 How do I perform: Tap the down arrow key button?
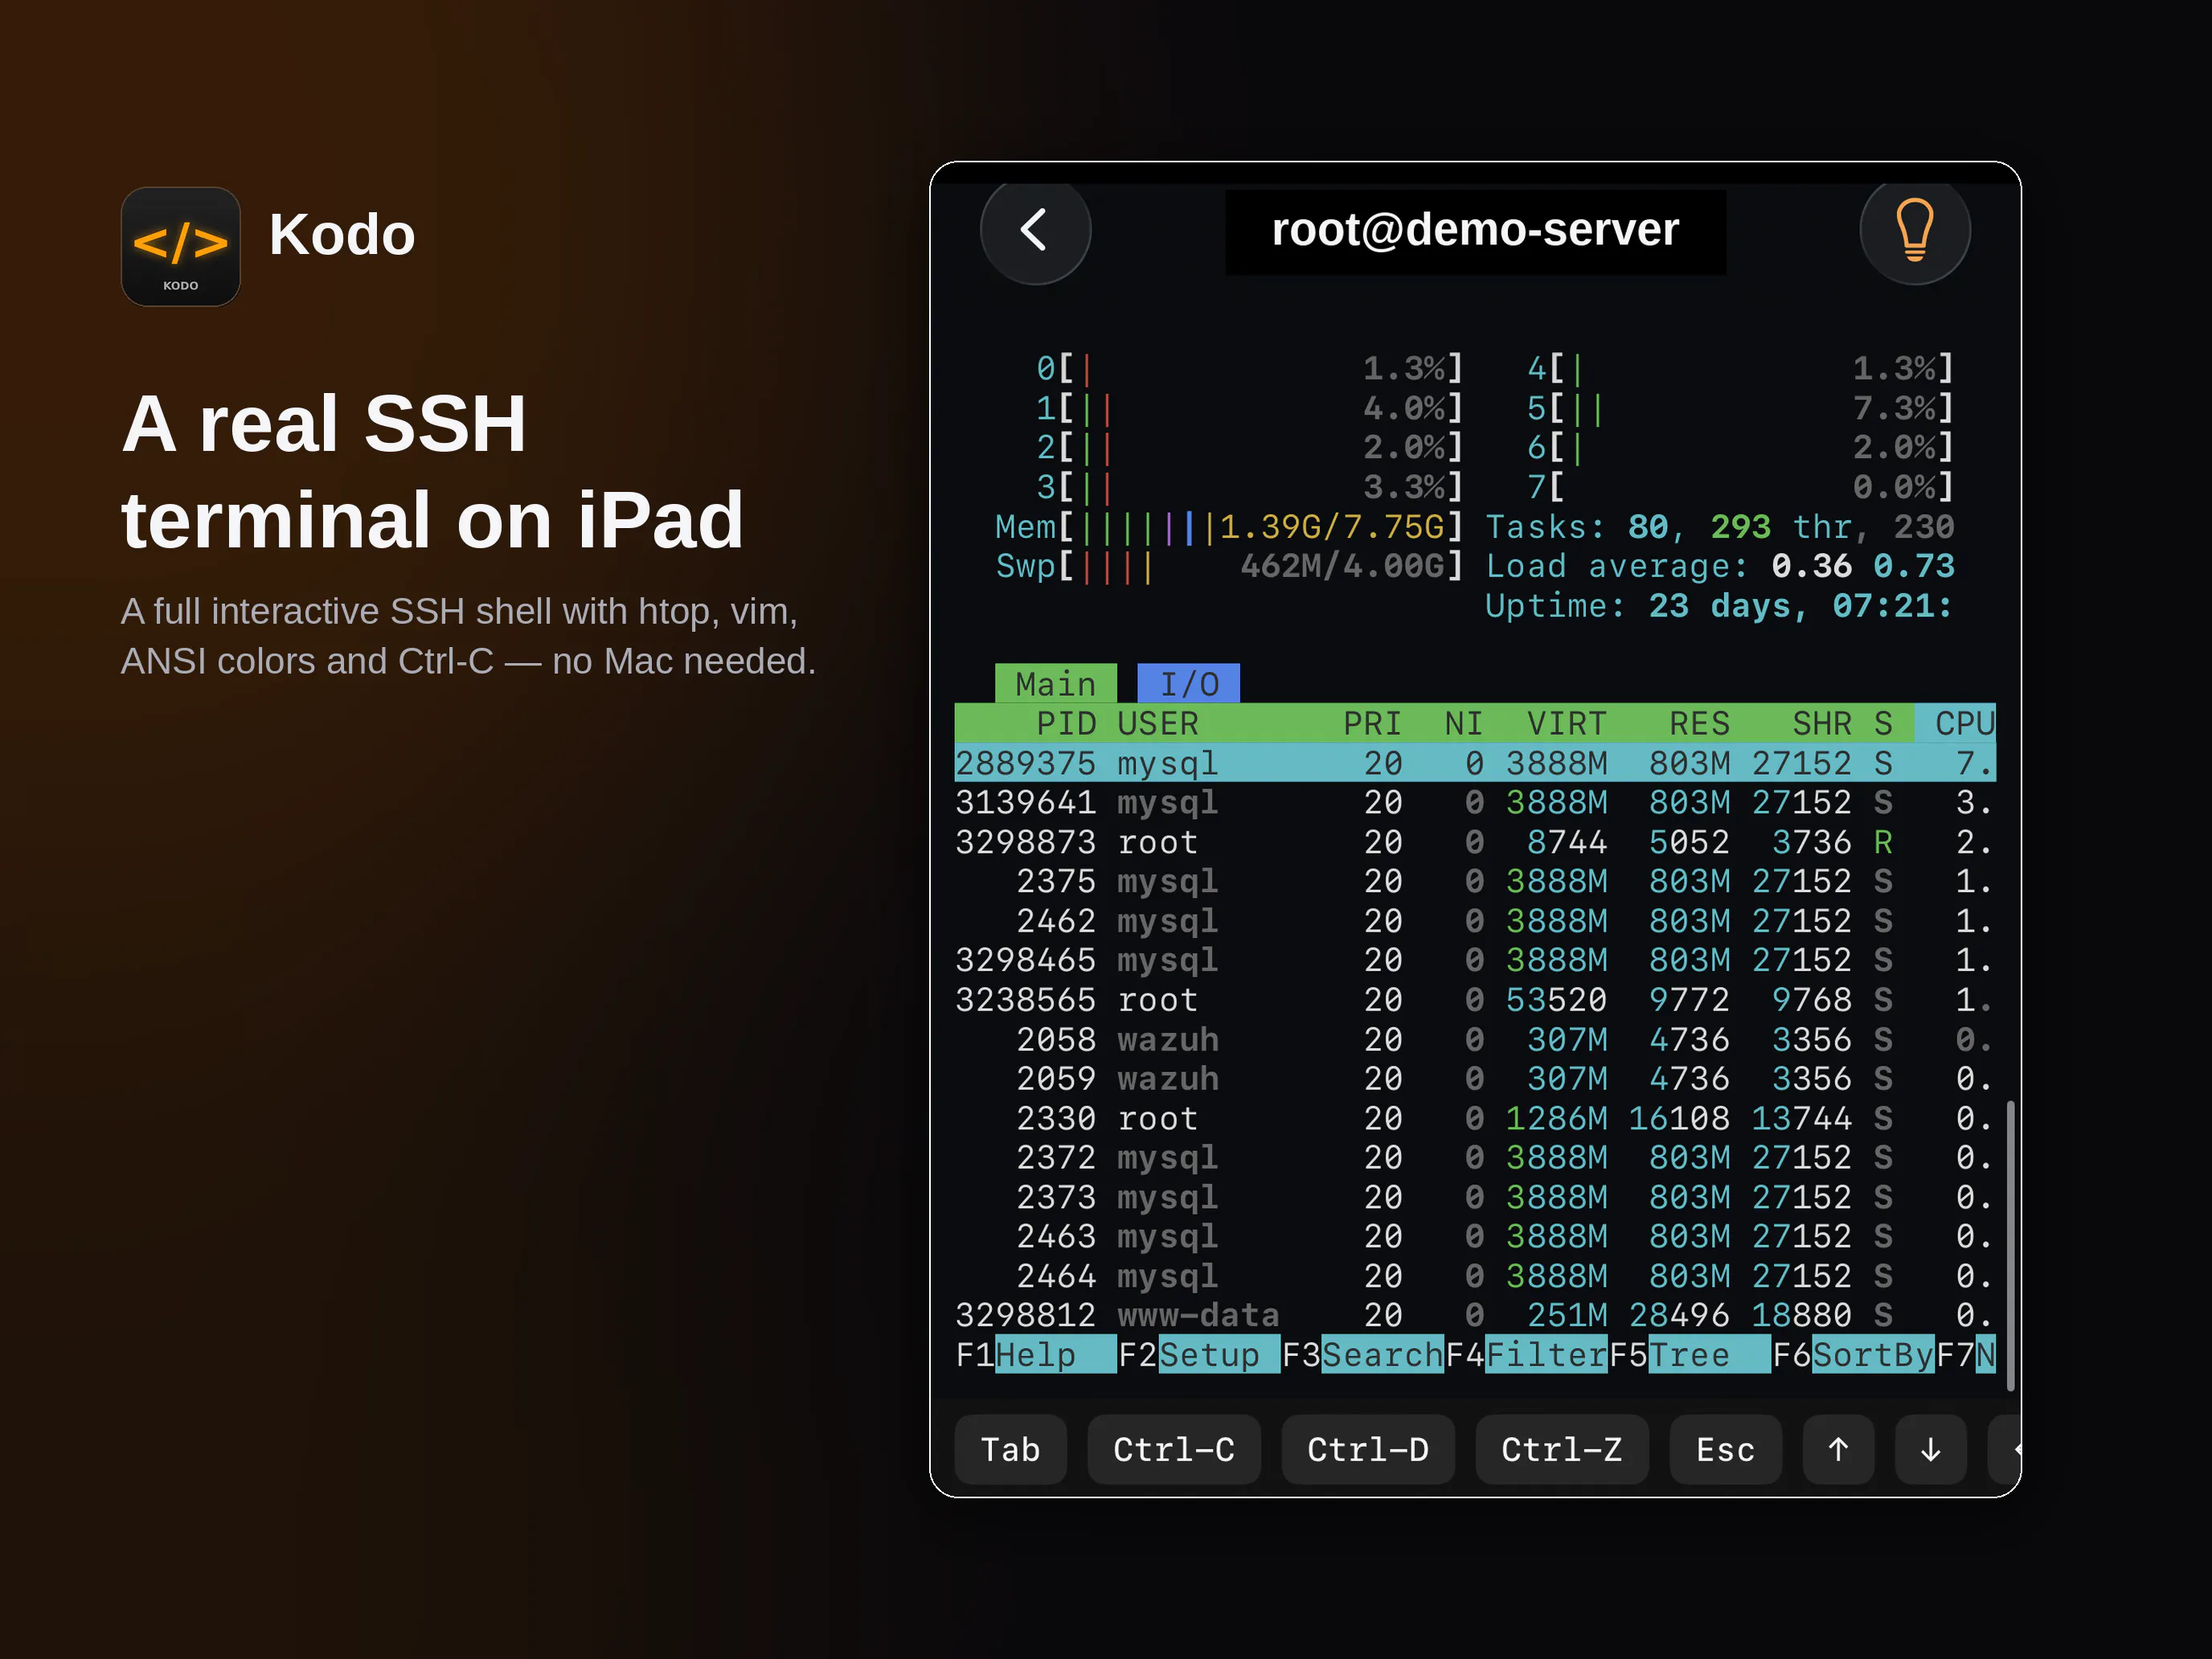coord(1931,1449)
